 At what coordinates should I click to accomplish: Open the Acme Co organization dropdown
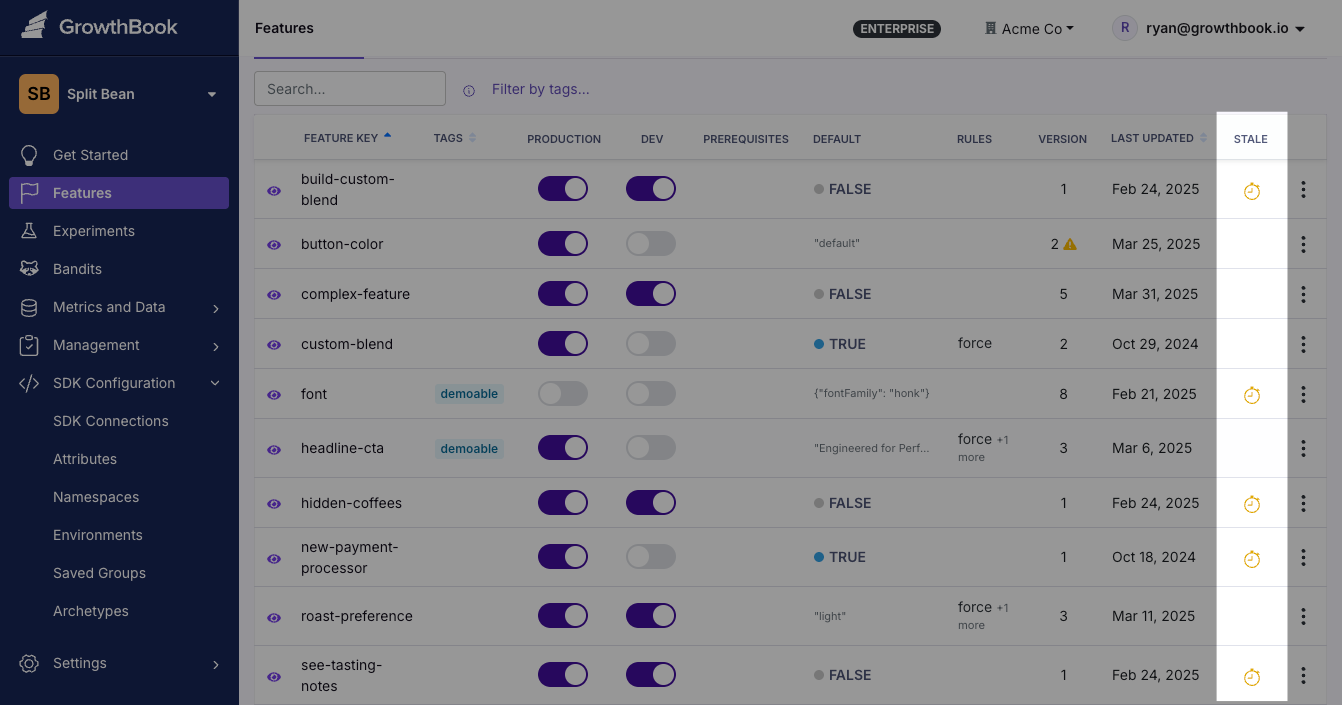pos(1029,28)
